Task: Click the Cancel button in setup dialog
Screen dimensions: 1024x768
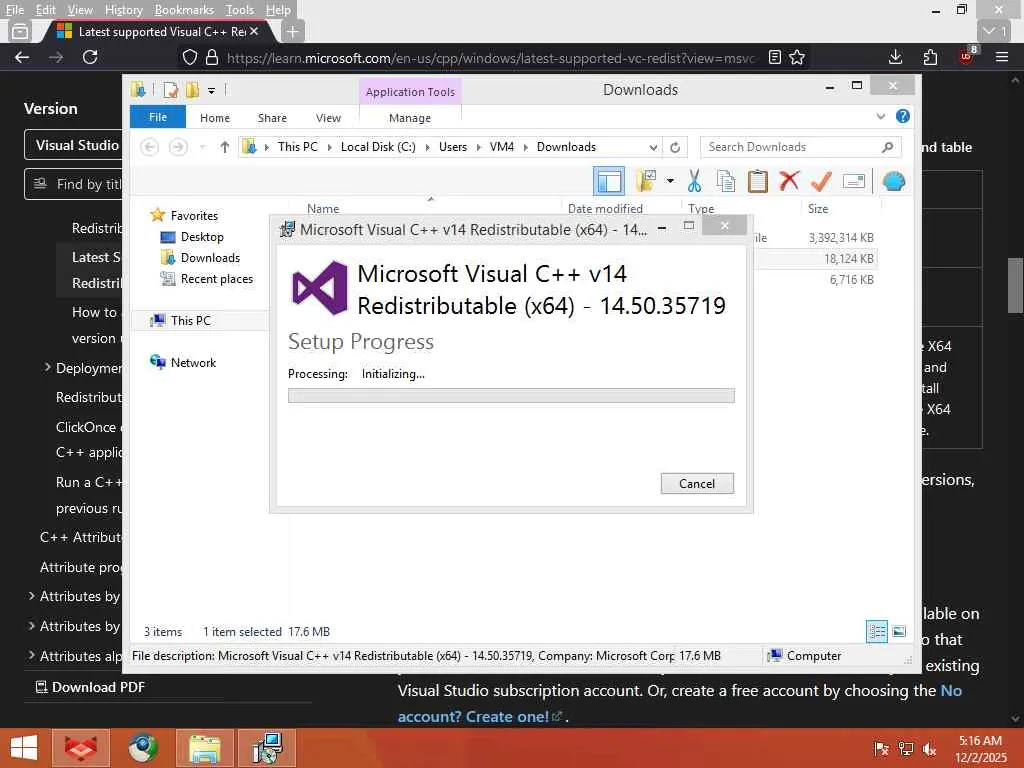Action: (697, 483)
